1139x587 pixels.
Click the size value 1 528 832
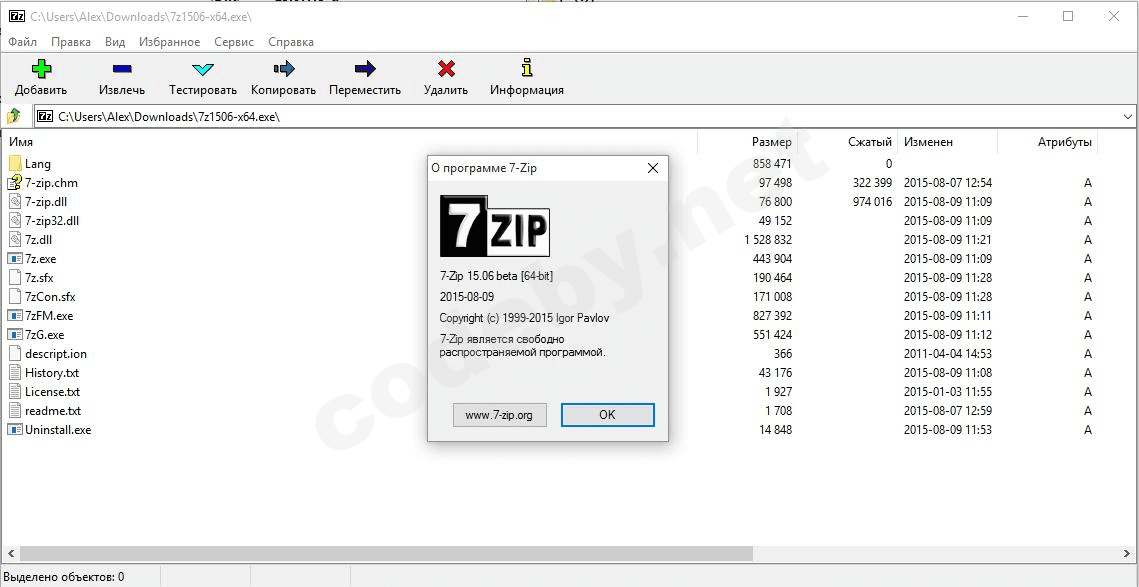tap(768, 239)
